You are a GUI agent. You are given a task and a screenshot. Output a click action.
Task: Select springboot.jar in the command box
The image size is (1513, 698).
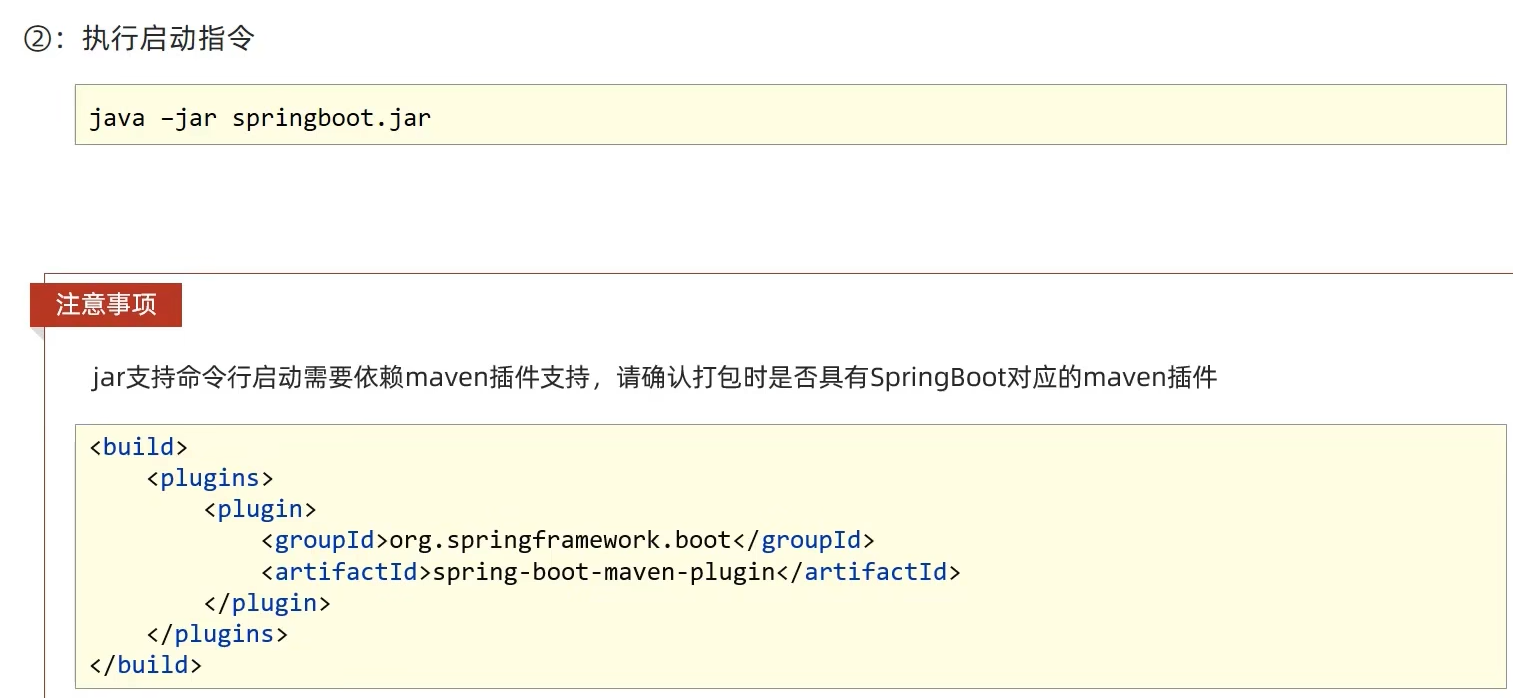pos(331,118)
